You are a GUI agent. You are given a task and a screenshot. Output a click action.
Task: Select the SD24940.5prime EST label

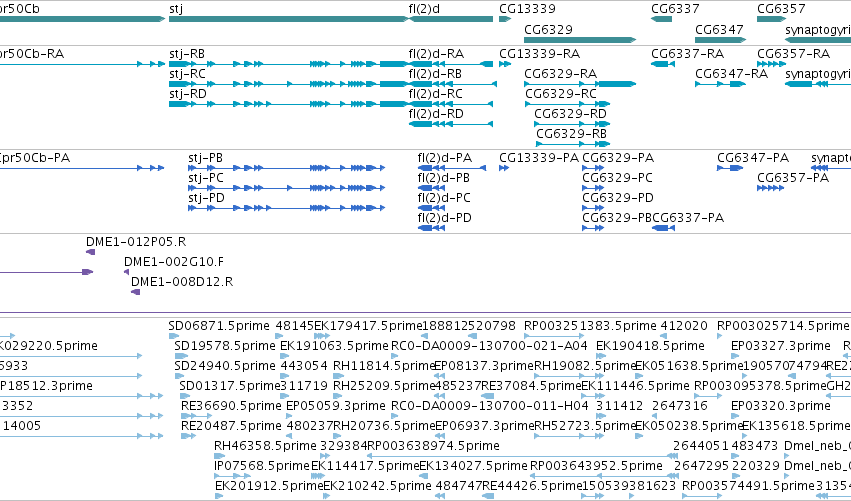coord(225,366)
